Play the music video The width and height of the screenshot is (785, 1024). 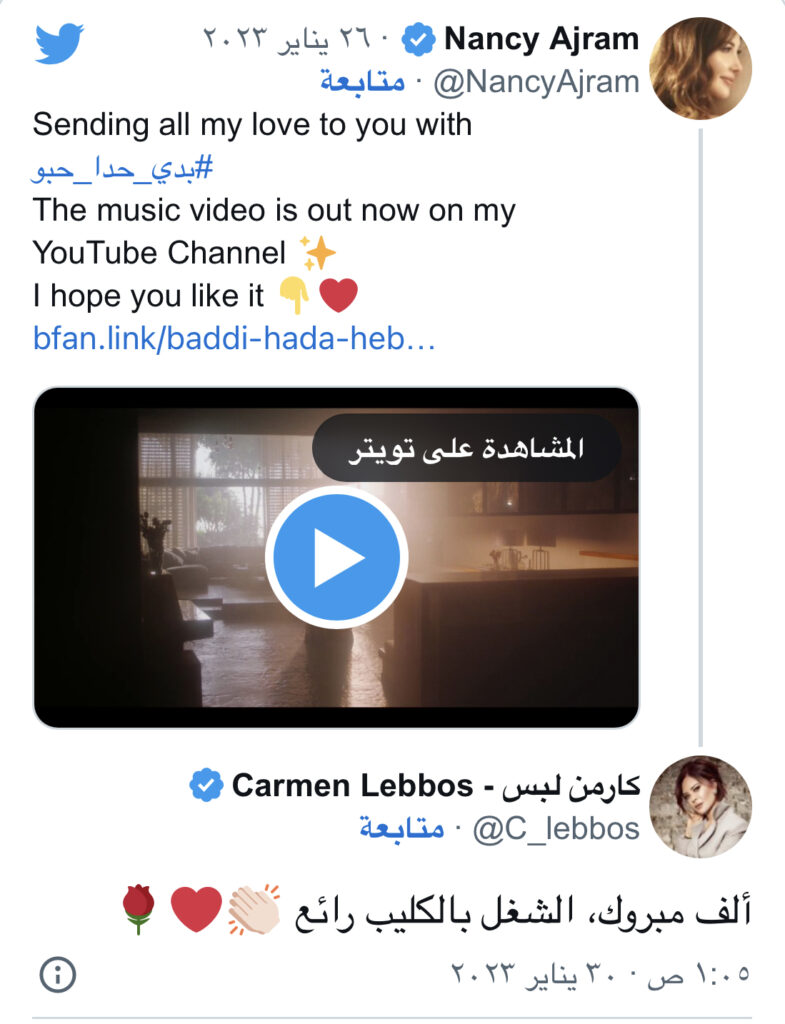(336, 557)
